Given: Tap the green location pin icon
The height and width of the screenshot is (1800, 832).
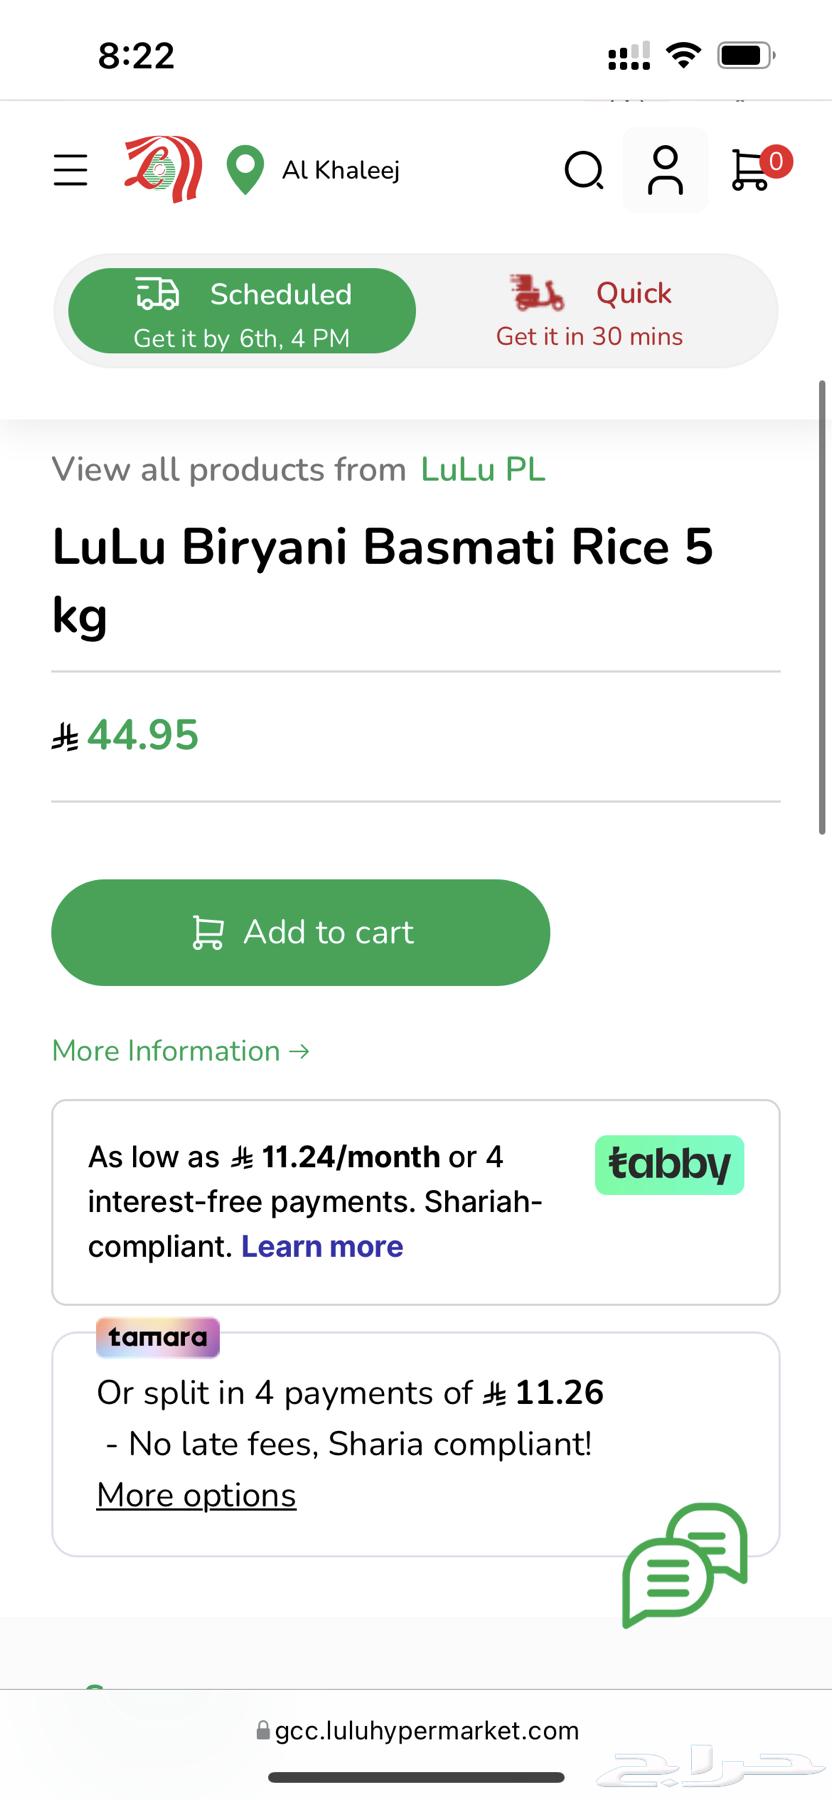Looking at the screenshot, I should pyautogui.click(x=245, y=170).
